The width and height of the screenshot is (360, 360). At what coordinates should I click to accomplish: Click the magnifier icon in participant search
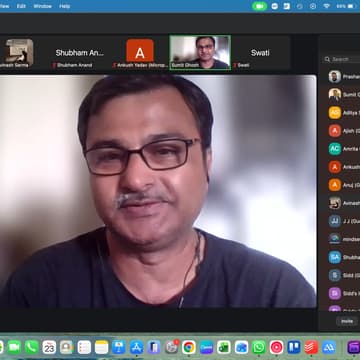pyautogui.click(x=327, y=59)
